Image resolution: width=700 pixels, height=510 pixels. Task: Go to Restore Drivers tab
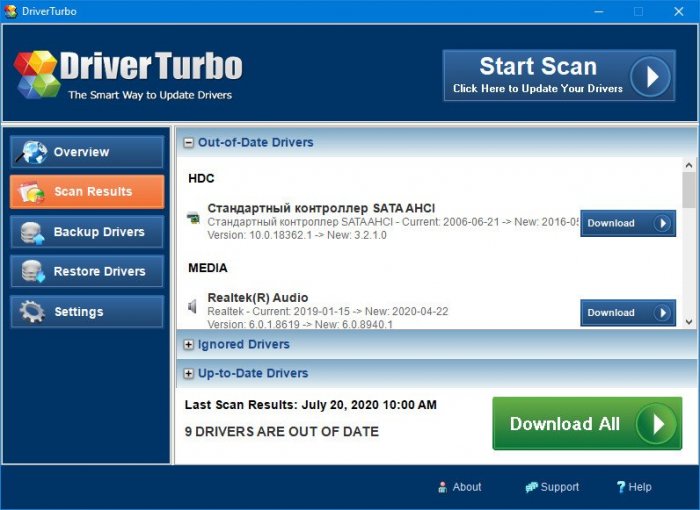click(87, 272)
